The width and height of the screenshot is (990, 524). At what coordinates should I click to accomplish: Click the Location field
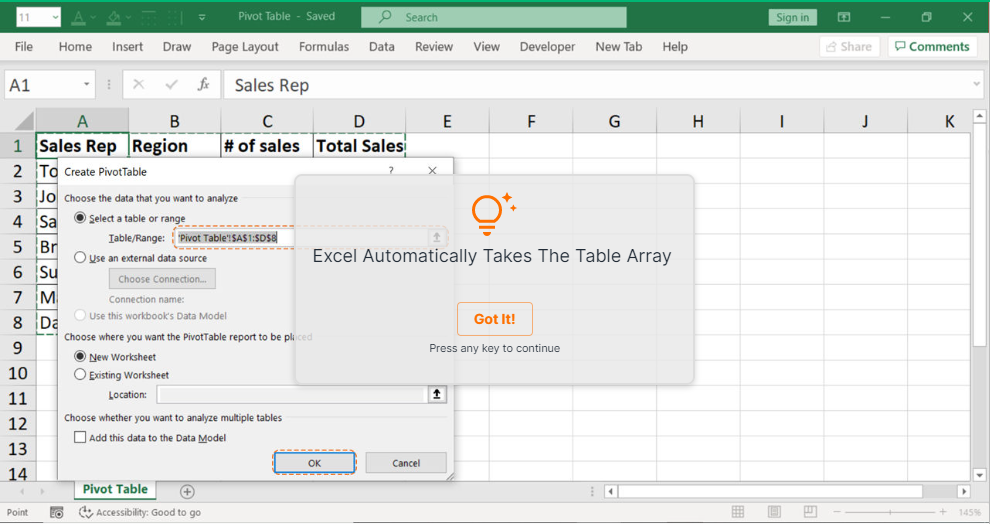coord(291,395)
